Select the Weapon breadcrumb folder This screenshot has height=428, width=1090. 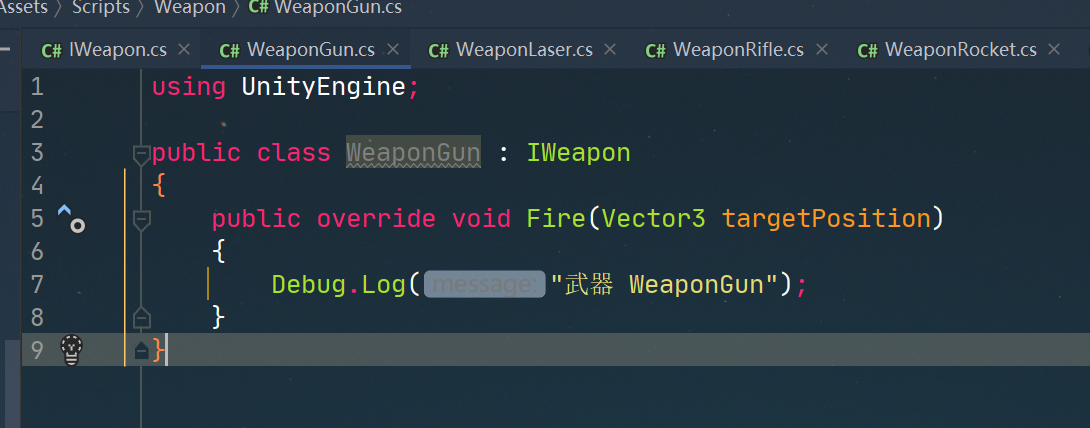pyautogui.click(x=190, y=8)
